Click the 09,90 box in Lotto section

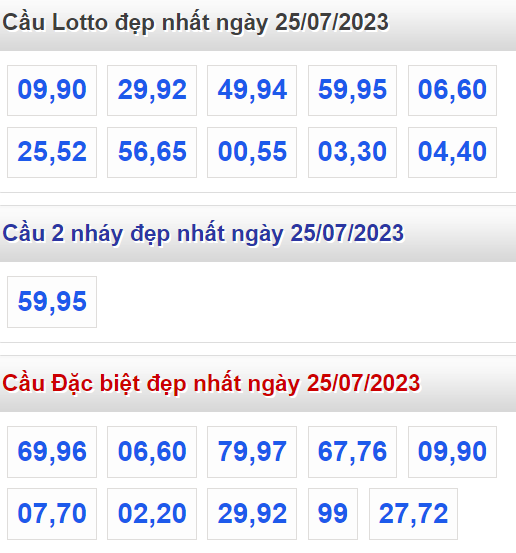pos(52,90)
